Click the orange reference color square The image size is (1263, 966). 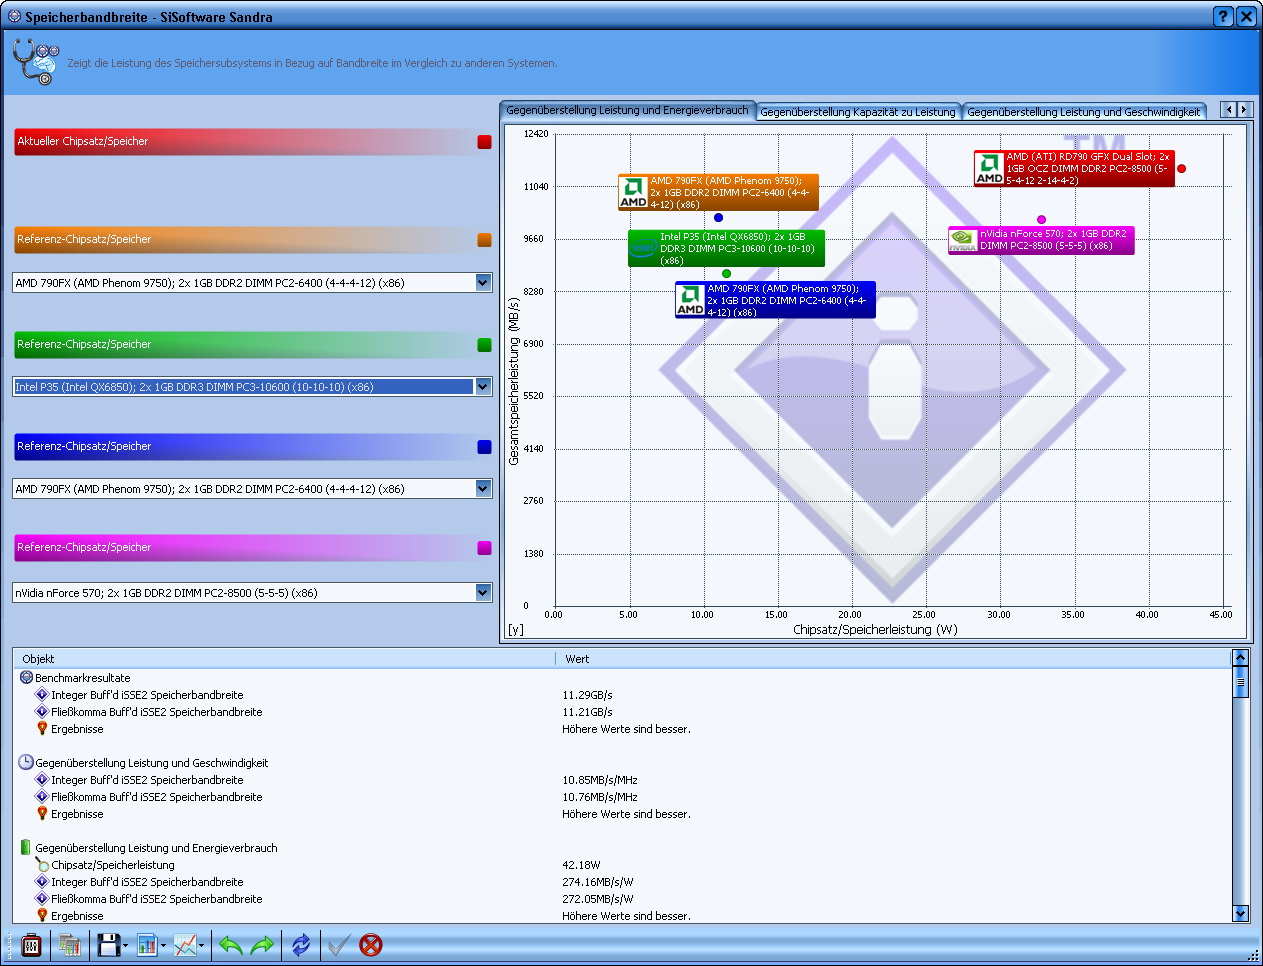(484, 240)
